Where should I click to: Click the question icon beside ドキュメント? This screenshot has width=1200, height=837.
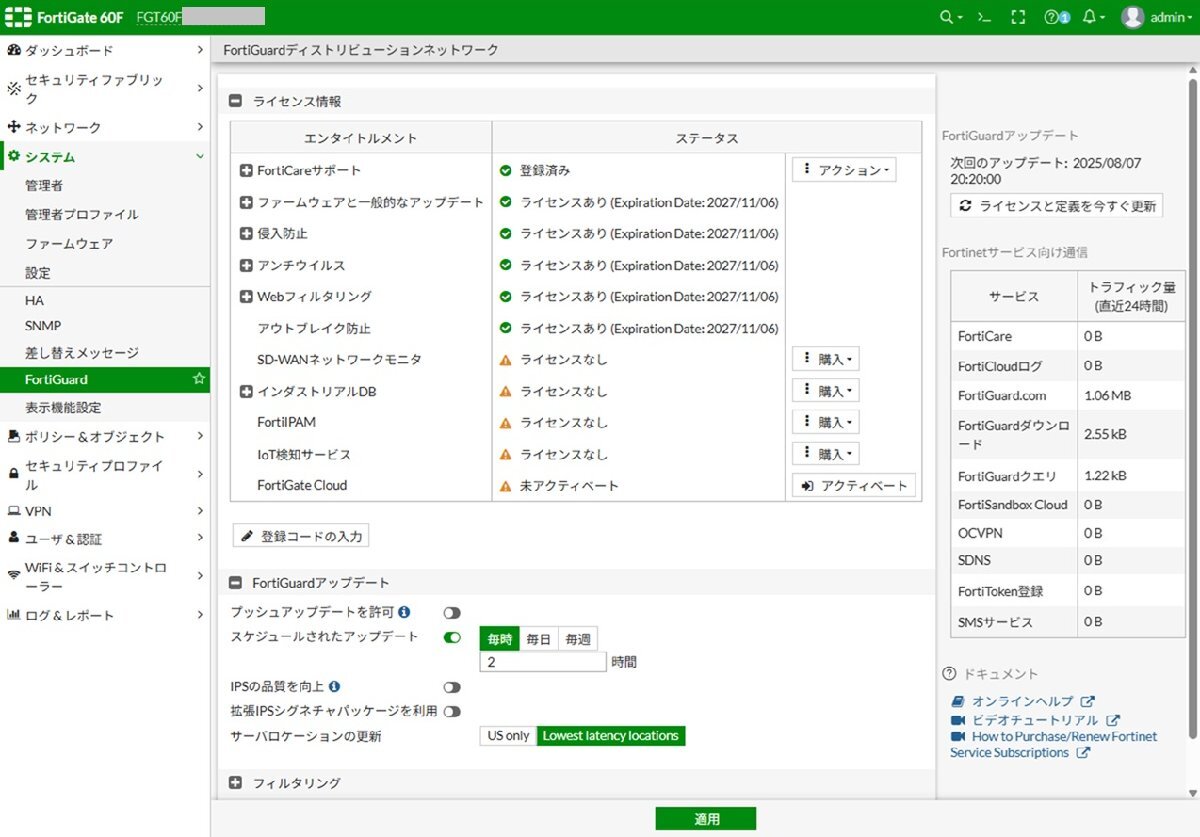coord(949,674)
